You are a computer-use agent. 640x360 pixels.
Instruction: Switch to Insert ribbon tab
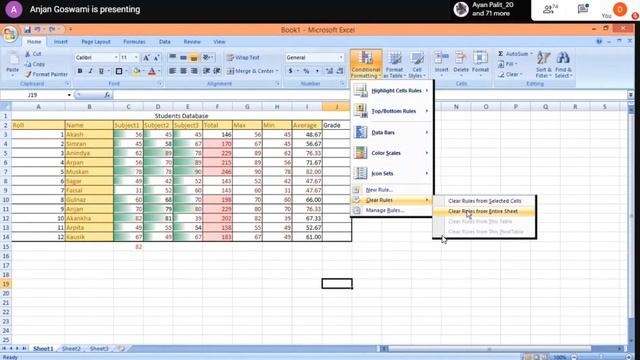(x=61, y=42)
